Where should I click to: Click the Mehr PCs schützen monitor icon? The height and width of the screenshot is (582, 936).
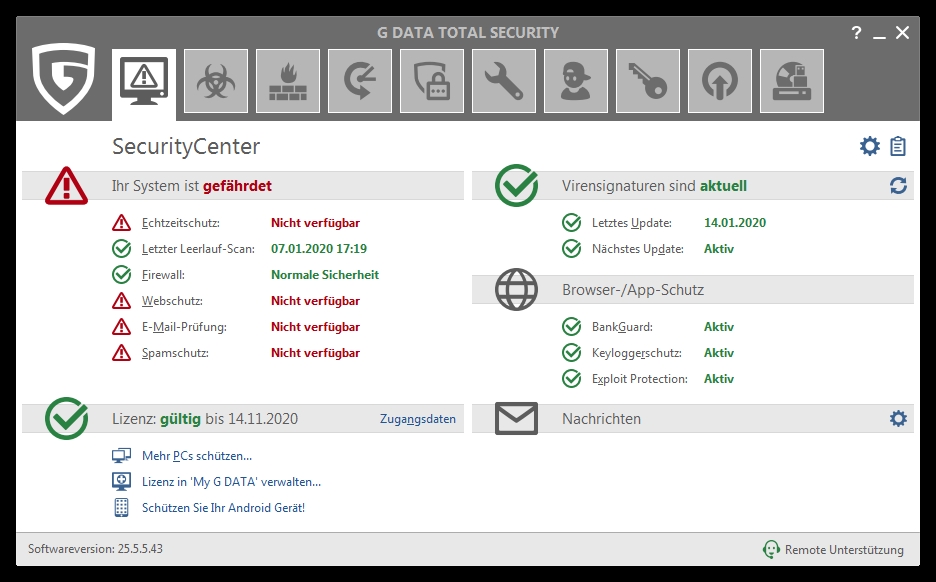pos(121,456)
